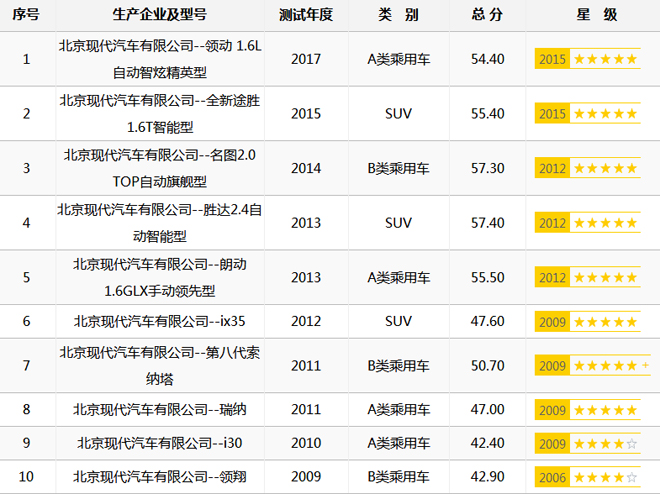Open the 第八代索纳塔 entry

coord(160,366)
